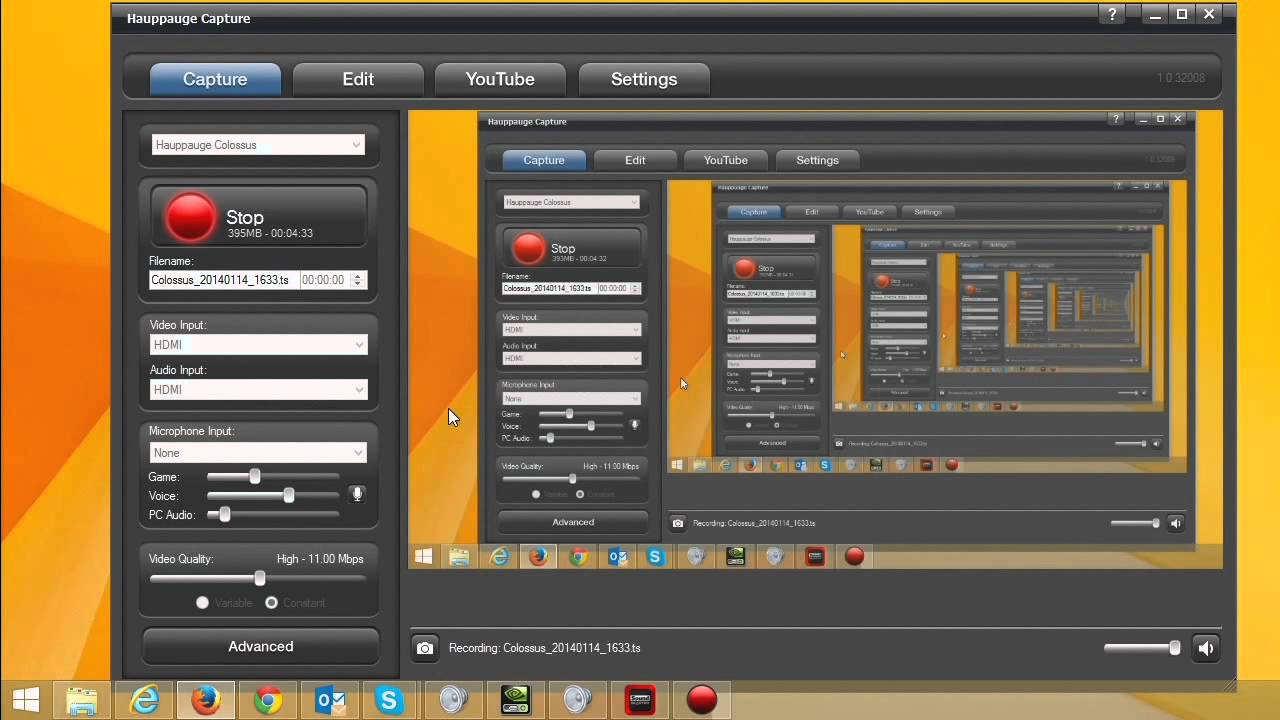Adjust the PC Audio slider
The height and width of the screenshot is (720, 1280).
point(225,514)
